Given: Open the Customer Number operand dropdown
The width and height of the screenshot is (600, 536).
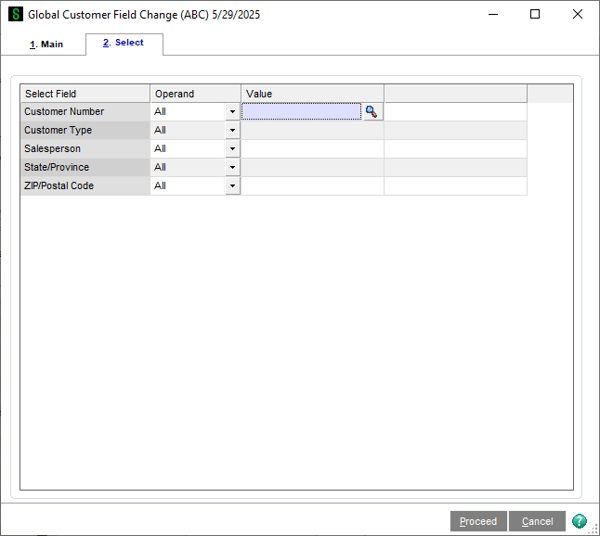Looking at the screenshot, I should [x=232, y=112].
